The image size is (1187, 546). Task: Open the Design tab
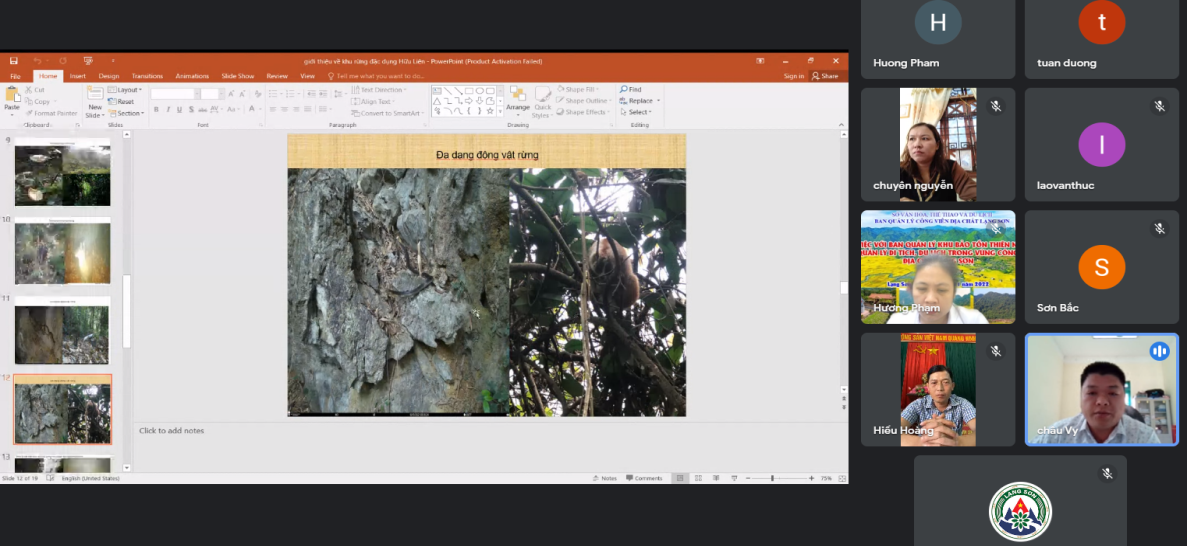click(x=108, y=76)
